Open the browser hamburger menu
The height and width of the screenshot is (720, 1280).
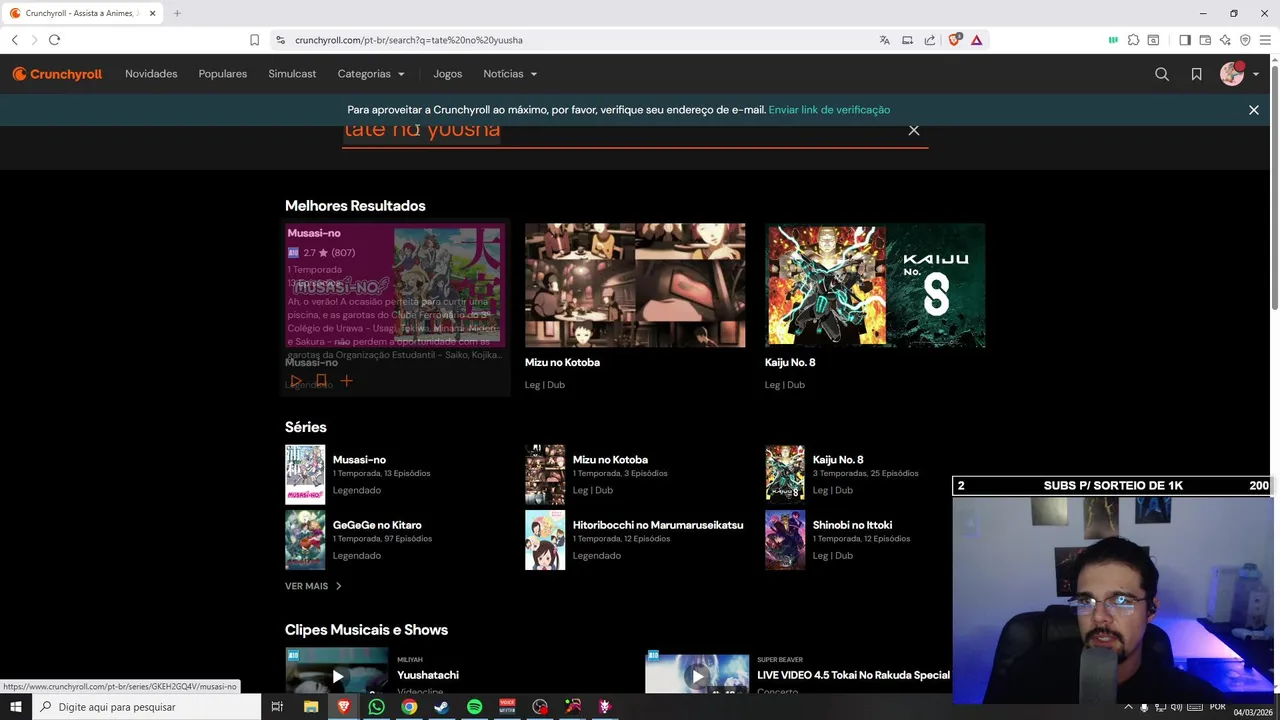tap(1266, 40)
